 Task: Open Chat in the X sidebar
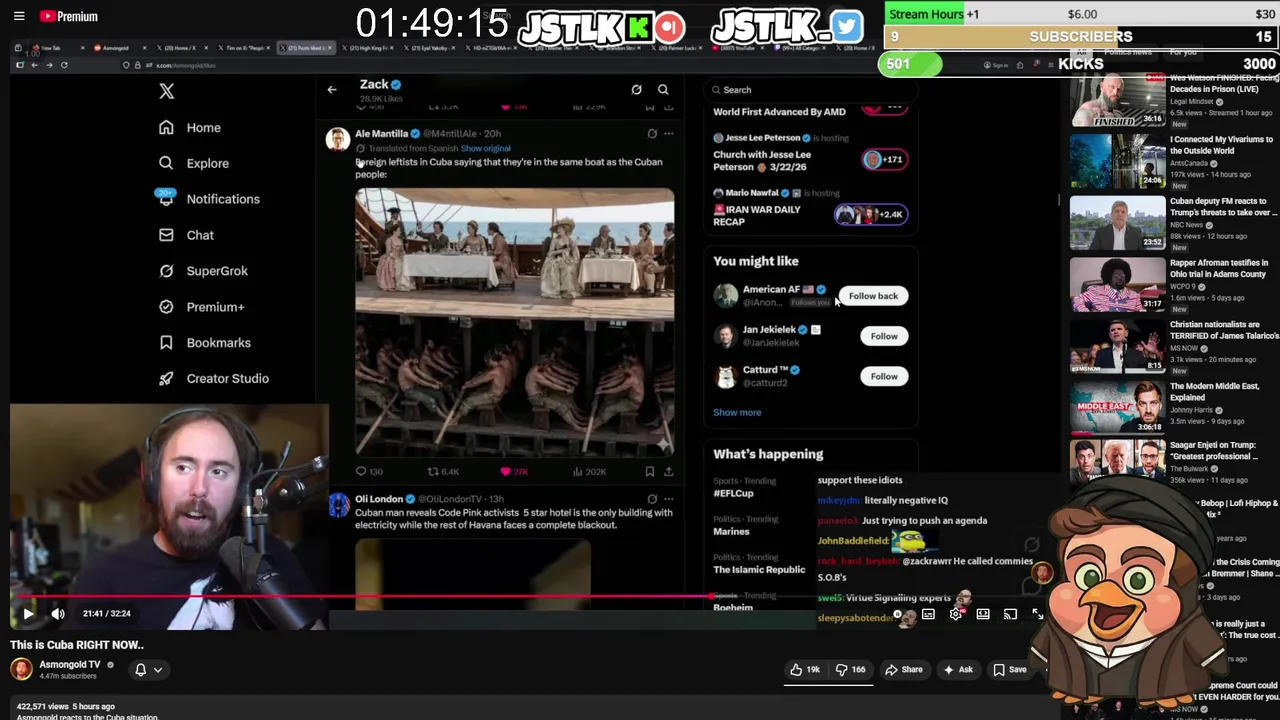point(186,235)
